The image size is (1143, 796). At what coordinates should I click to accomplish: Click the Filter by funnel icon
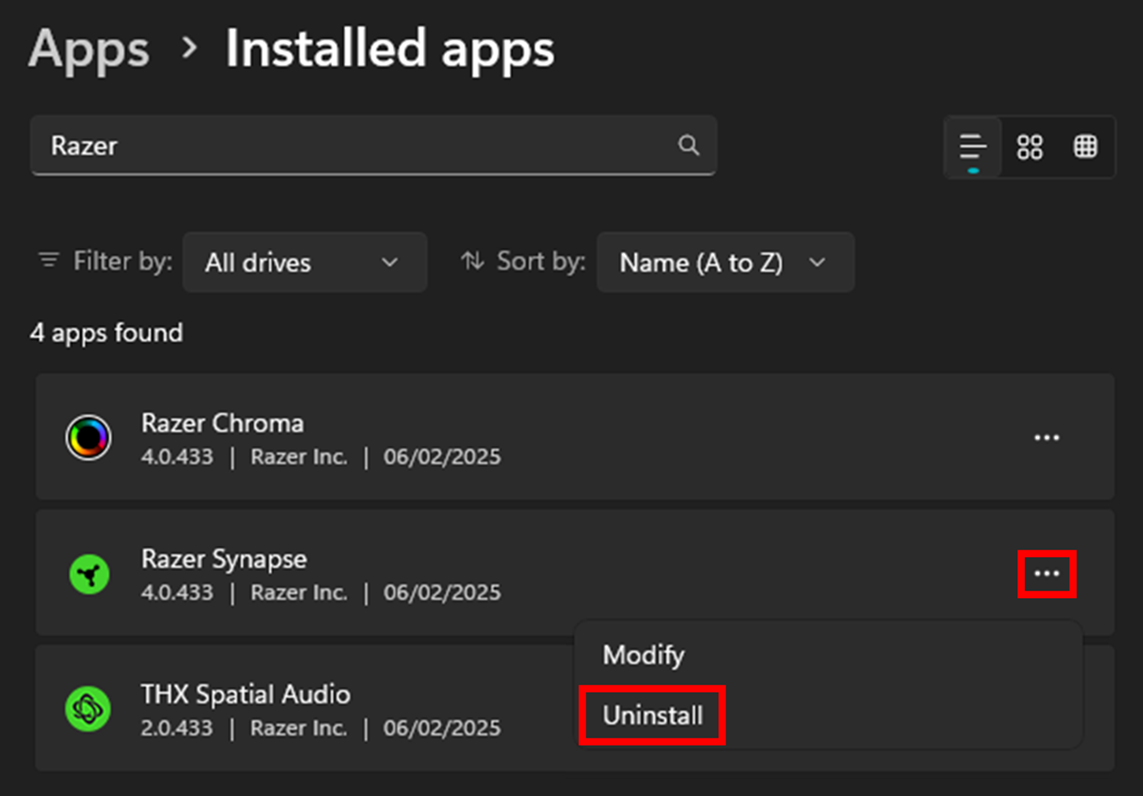tap(48, 260)
